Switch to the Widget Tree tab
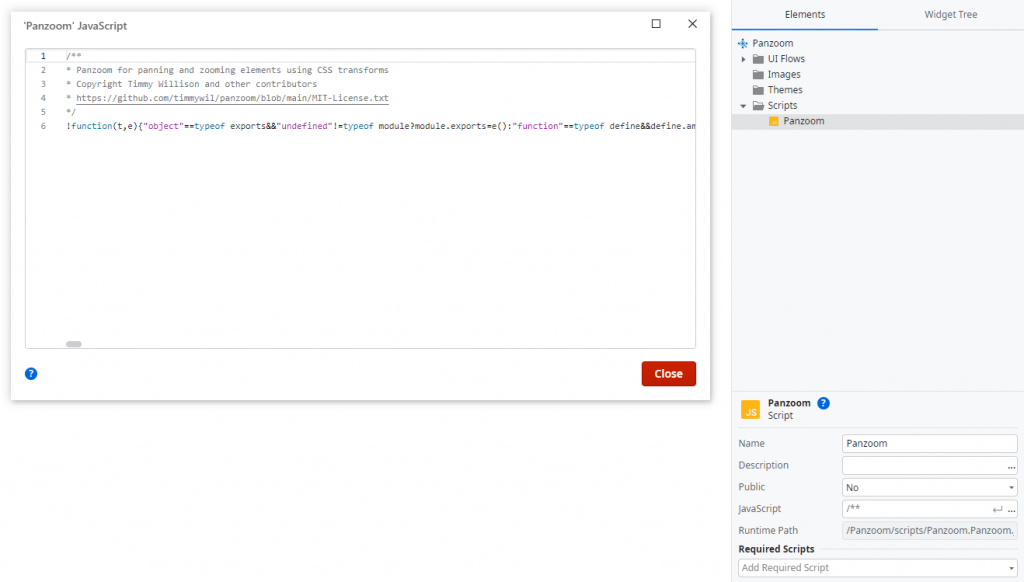Viewport: 1024px width, 582px height. [x=950, y=15]
